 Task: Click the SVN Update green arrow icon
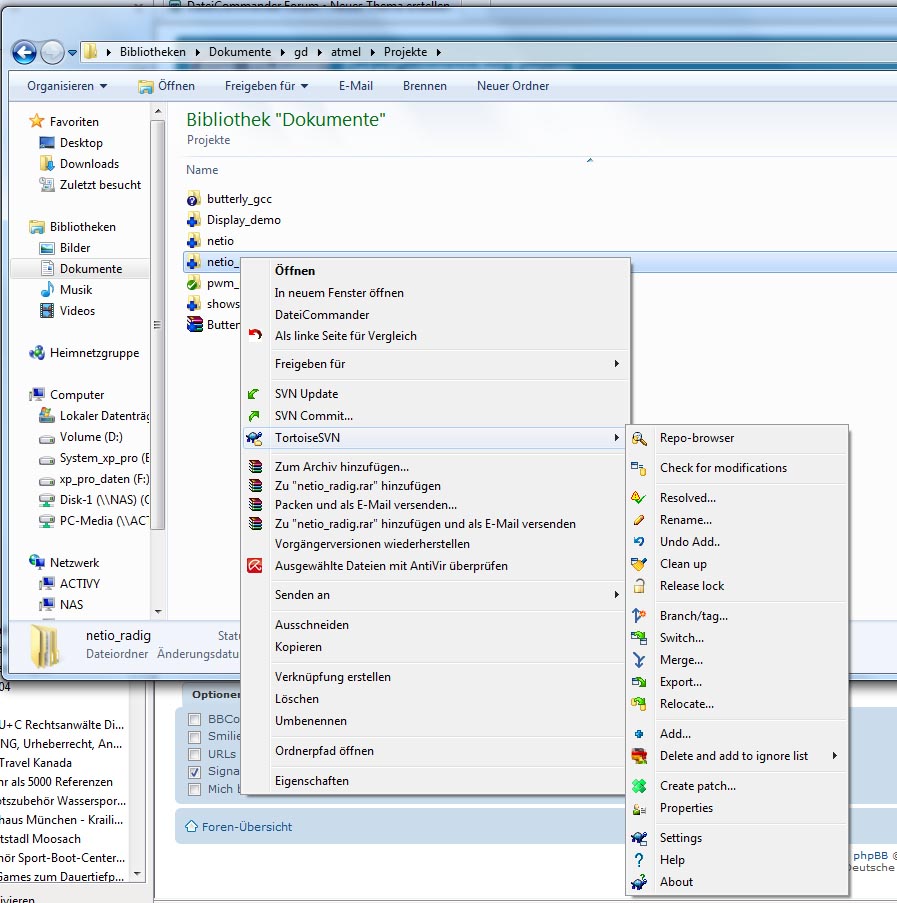pyautogui.click(x=254, y=394)
